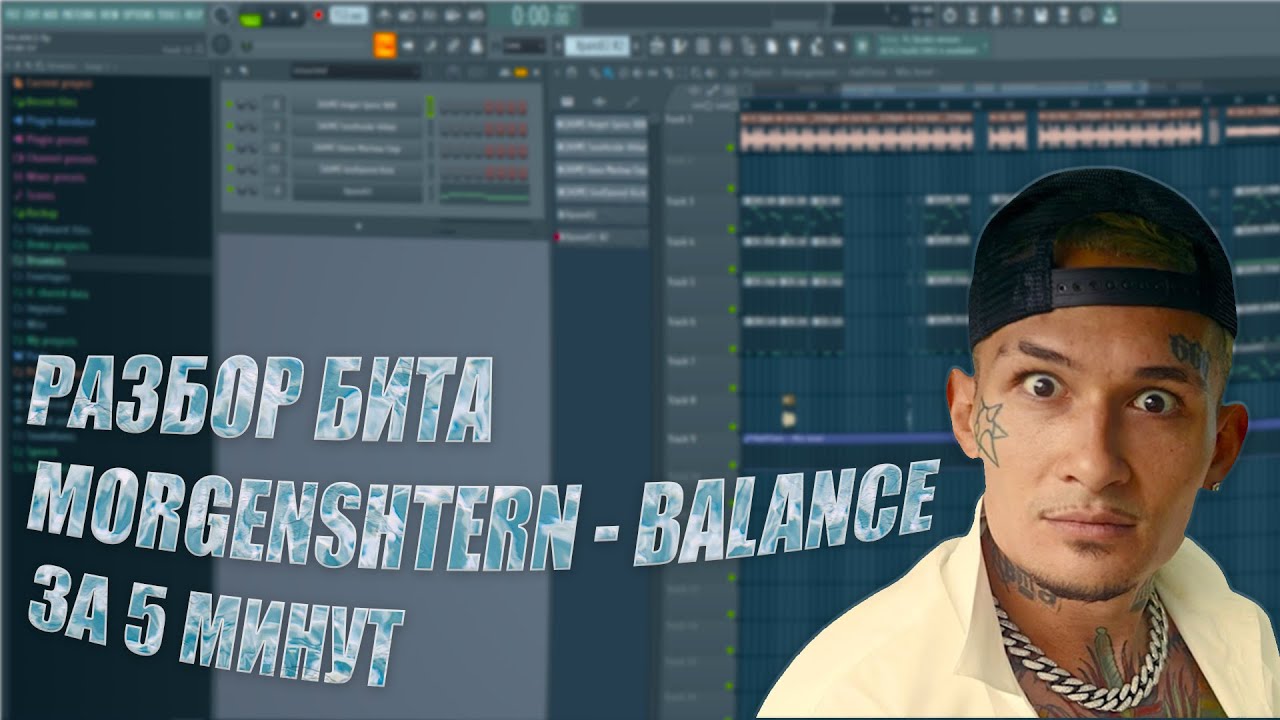Open the ADD menu
This screenshot has width=1280, height=720.
50,15
